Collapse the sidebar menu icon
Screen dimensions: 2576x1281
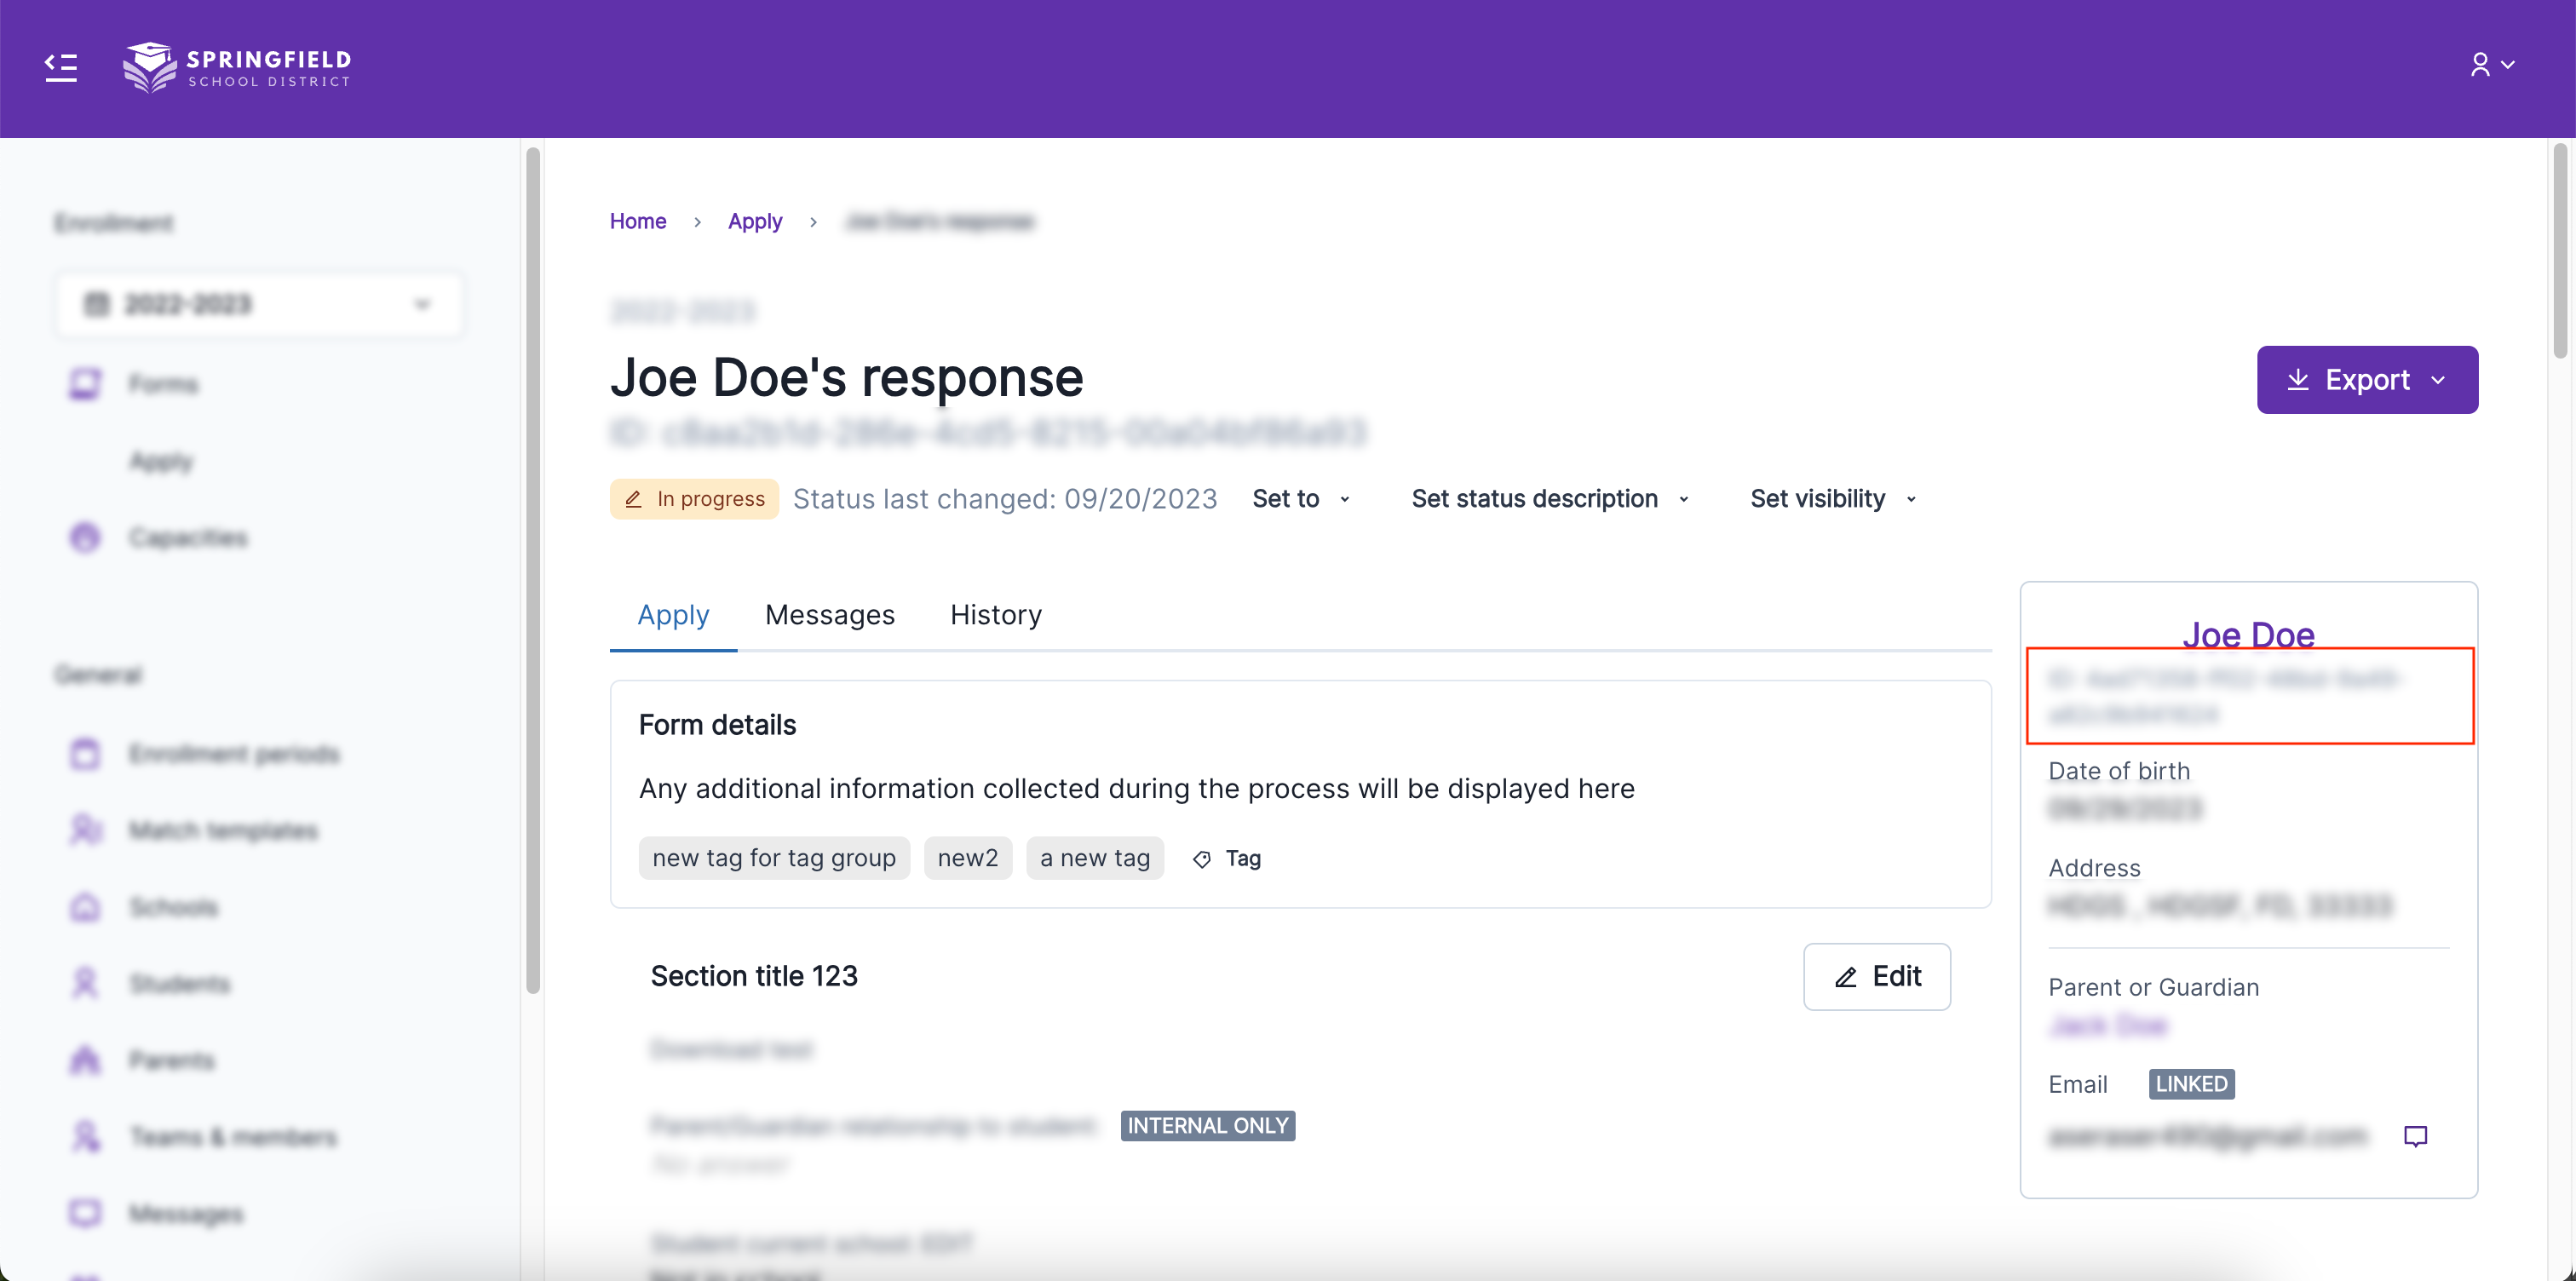pos(61,67)
